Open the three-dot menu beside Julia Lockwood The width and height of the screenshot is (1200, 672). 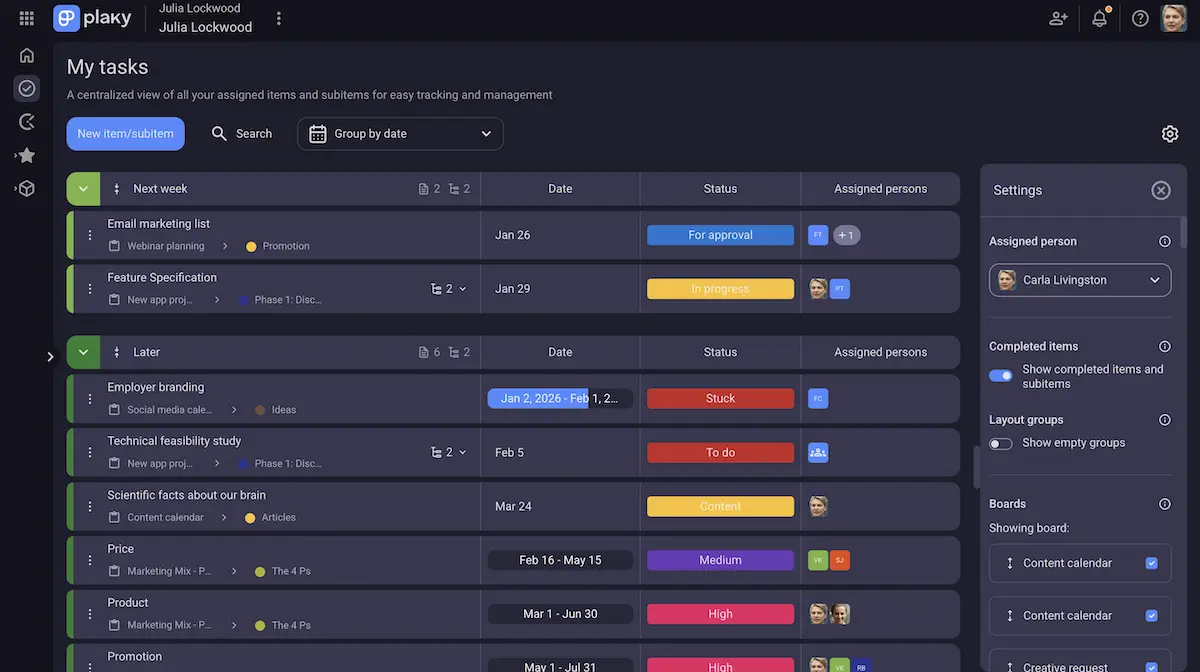277,17
